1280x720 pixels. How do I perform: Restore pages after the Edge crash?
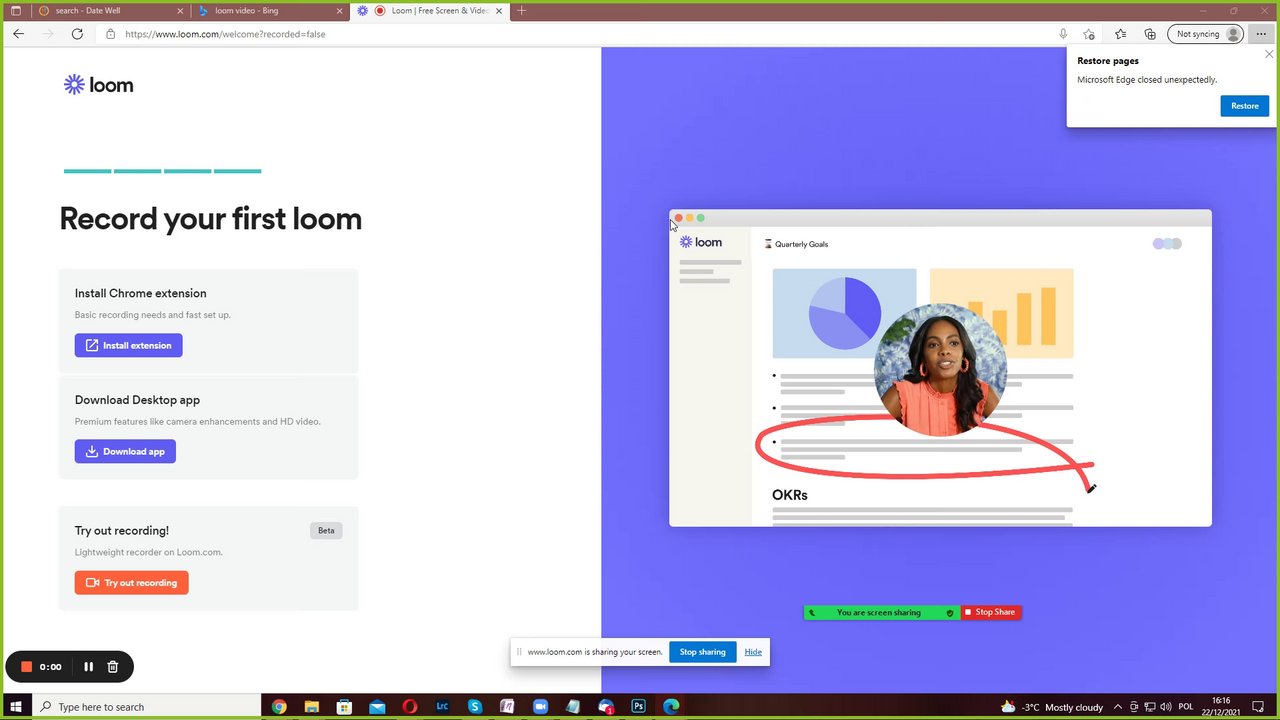[1244, 106]
